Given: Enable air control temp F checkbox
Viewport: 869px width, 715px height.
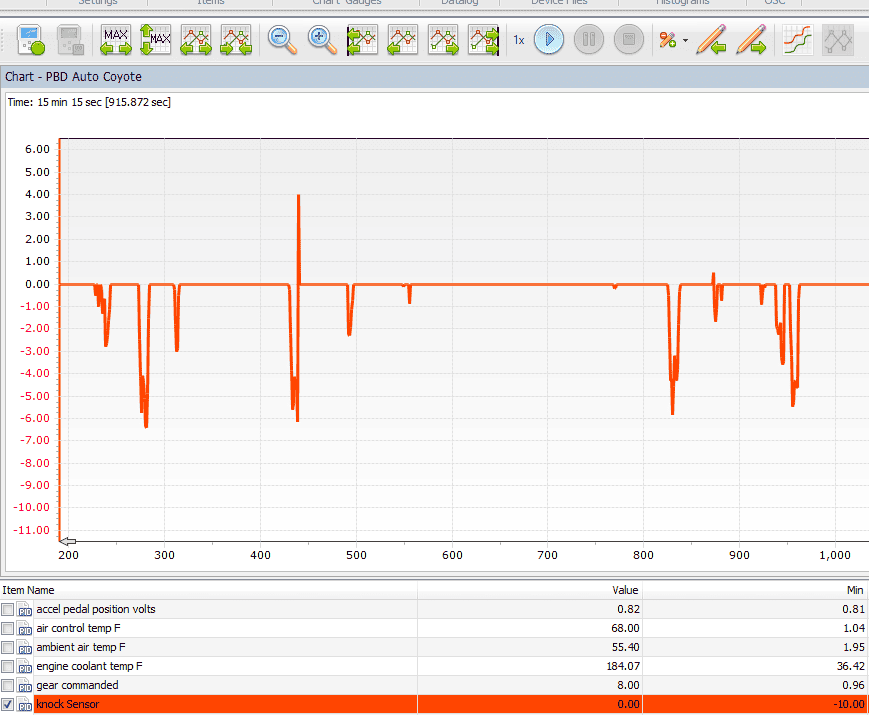Looking at the screenshot, I should (x=7, y=629).
